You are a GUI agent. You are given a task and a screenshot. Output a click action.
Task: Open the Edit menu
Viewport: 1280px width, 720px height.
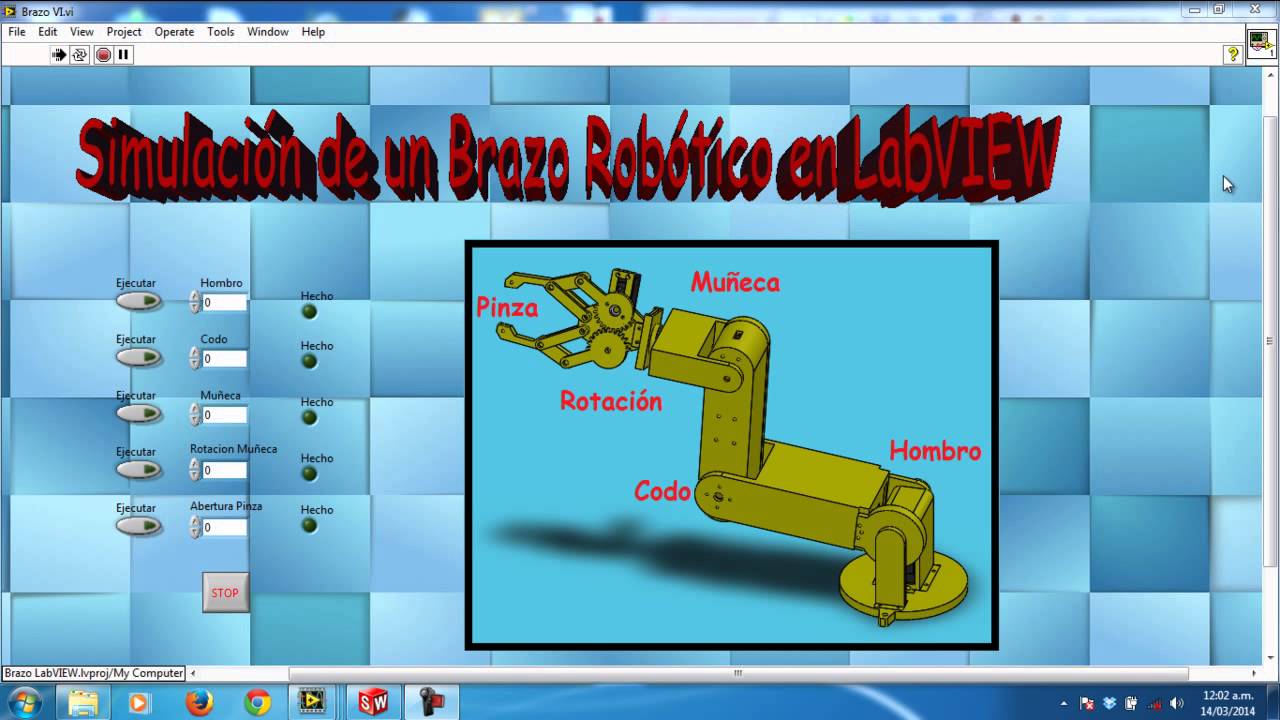pos(48,32)
